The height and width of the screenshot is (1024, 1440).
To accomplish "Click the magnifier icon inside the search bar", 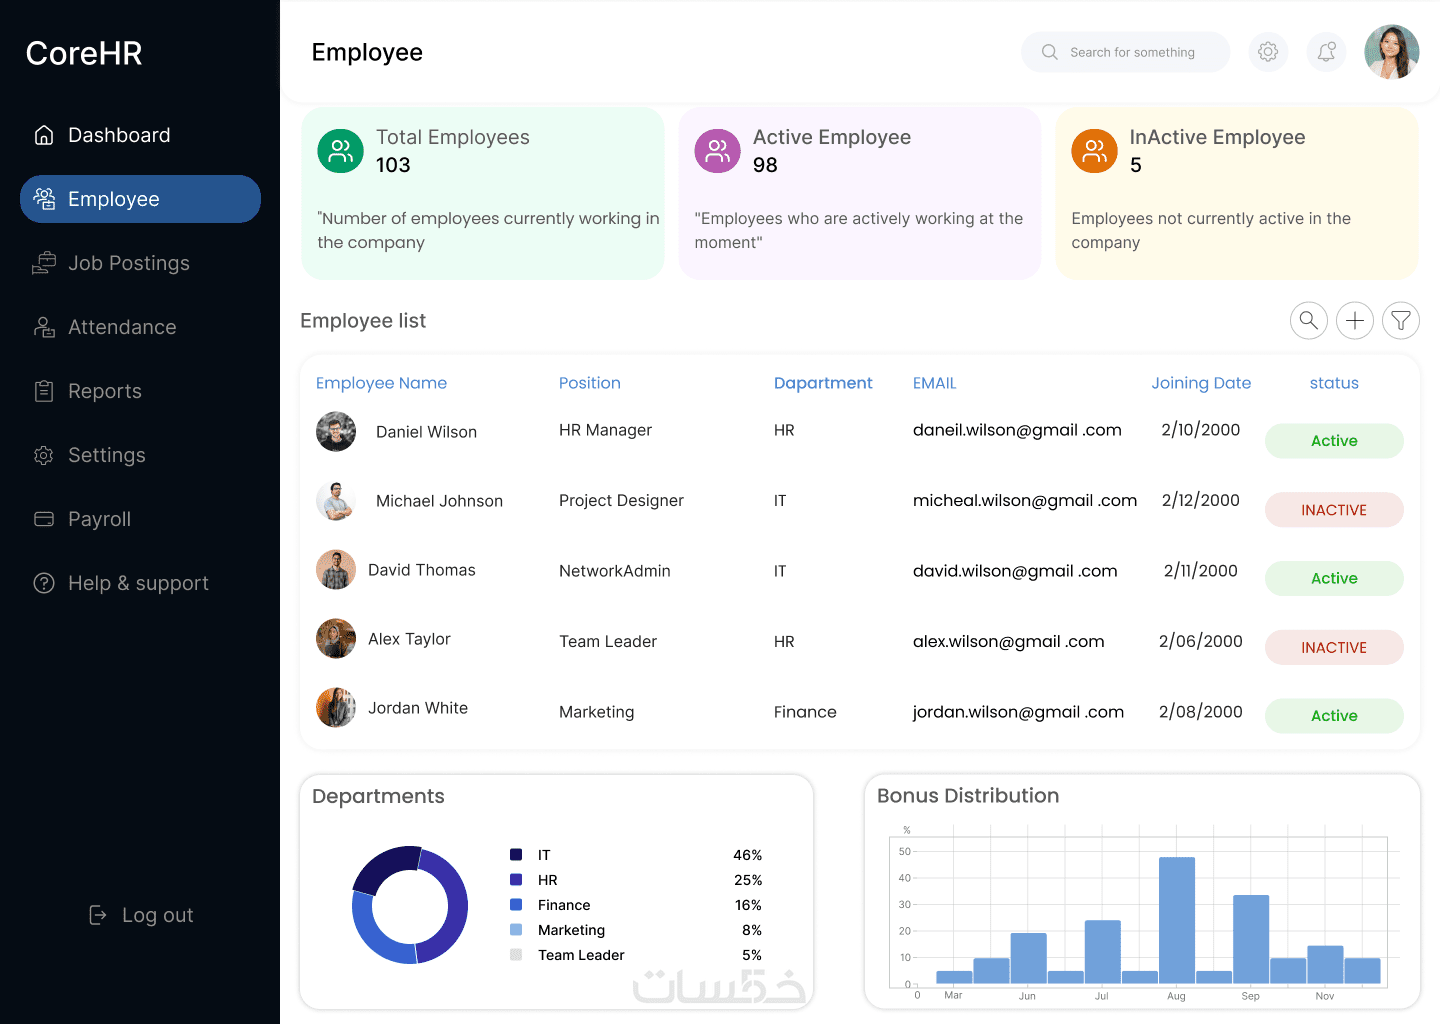I will pyautogui.click(x=1049, y=52).
